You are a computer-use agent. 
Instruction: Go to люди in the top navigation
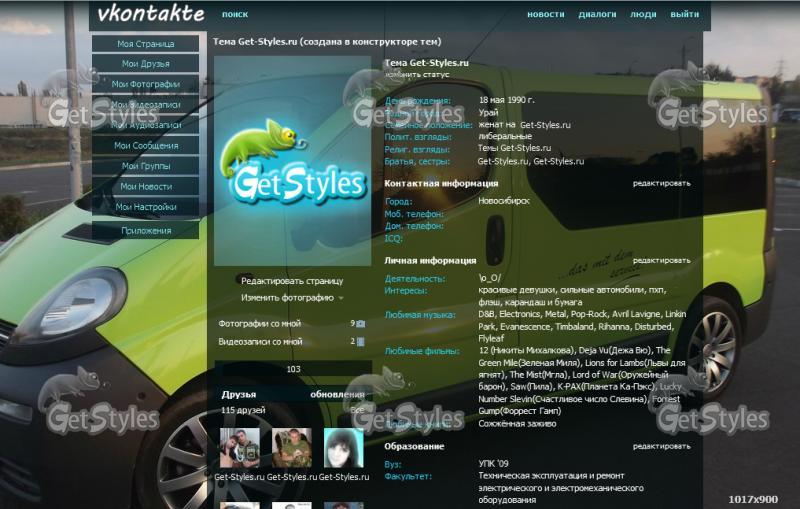[x=643, y=15]
